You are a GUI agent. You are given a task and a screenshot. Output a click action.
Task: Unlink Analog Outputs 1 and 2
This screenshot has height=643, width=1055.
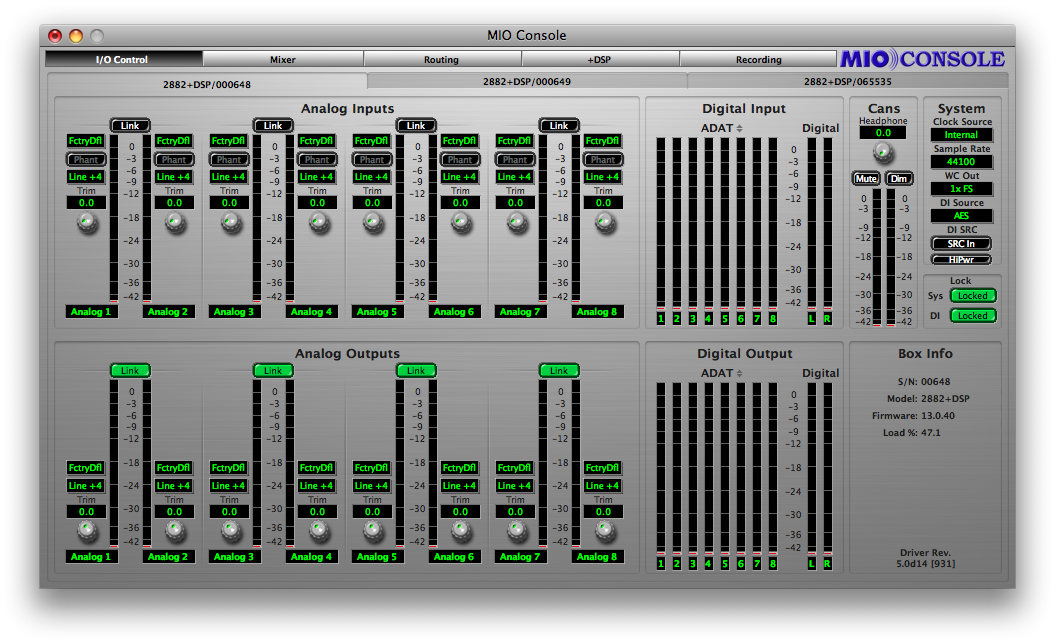point(130,371)
